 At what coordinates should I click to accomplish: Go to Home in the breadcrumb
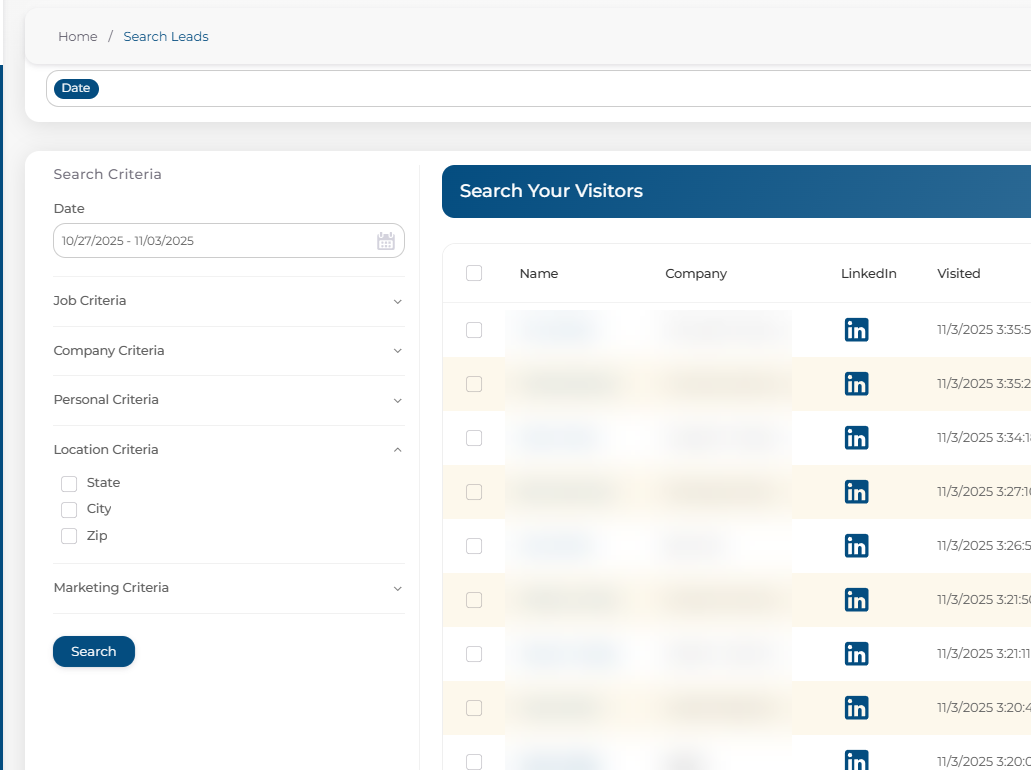78,37
